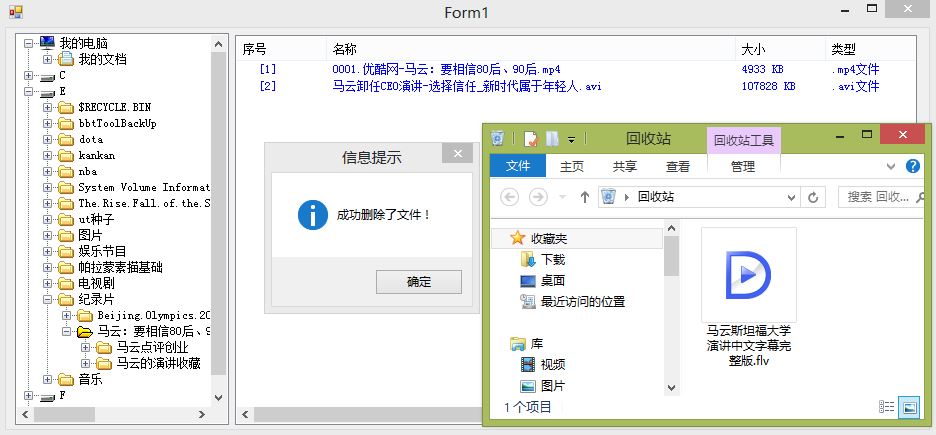The image size is (936, 435).
Task: Open the Recycle Bin help icon
Action: (x=913, y=166)
